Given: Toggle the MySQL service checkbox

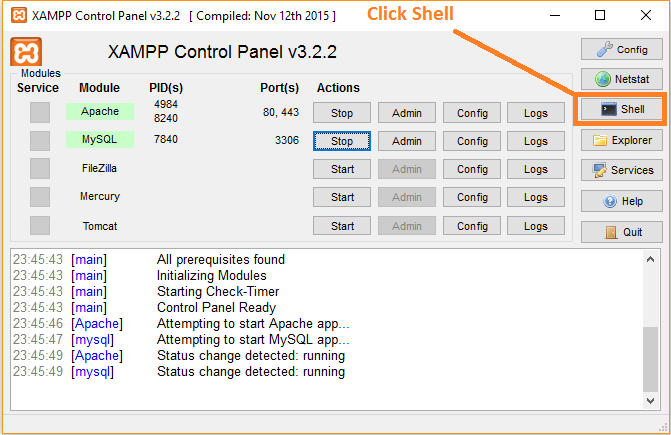Looking at the screenshot, I should [x=40, y=141].
